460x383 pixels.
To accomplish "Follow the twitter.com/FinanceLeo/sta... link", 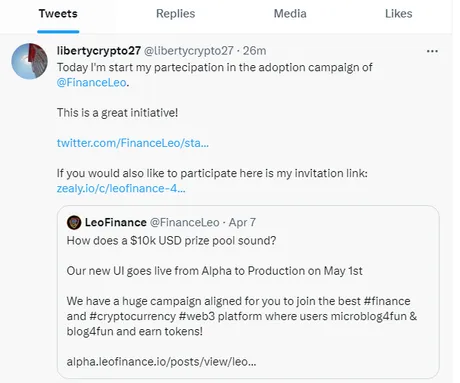I will click(x=133, y=143).
